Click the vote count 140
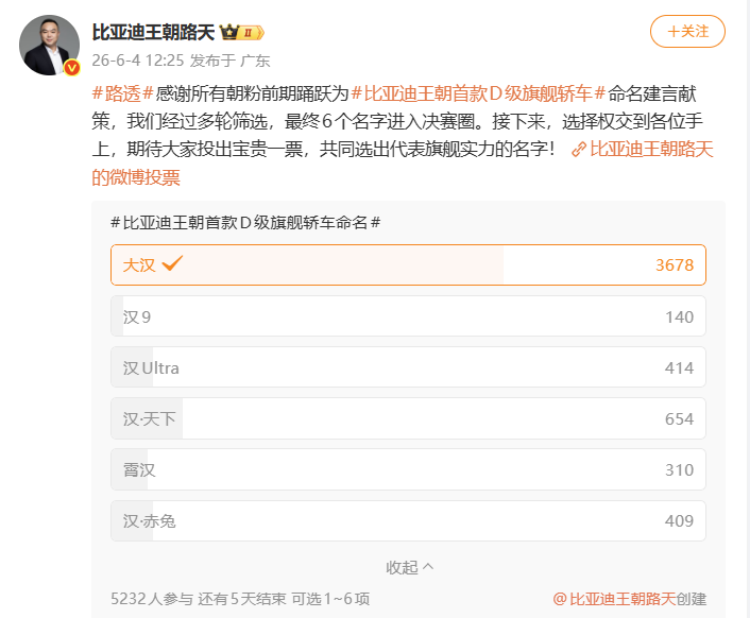The width and height of the screenshot is (750, 618). point(680,317)
